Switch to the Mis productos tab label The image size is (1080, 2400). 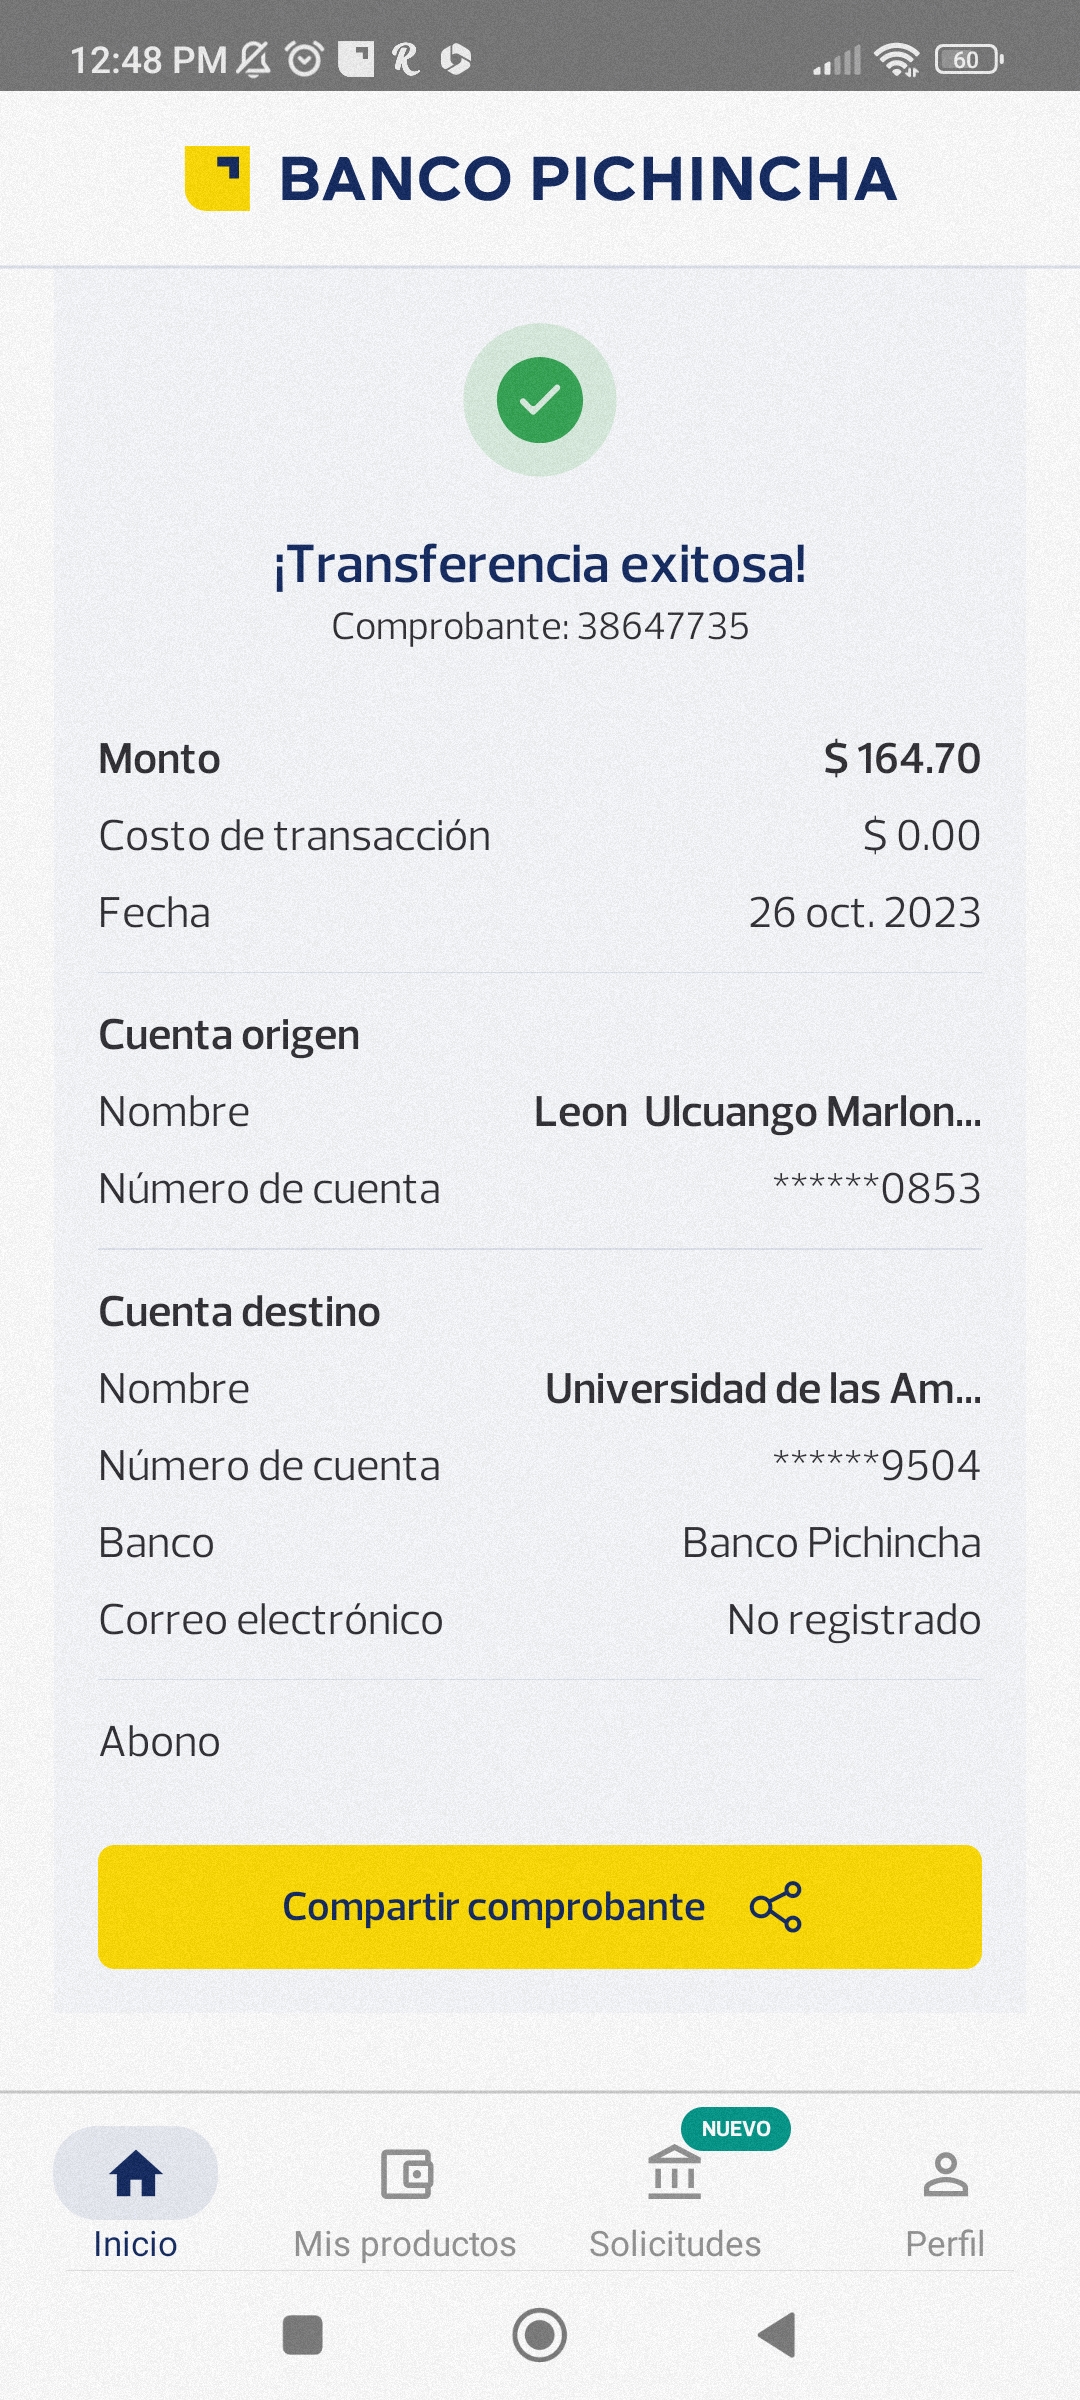[405, 2244]
